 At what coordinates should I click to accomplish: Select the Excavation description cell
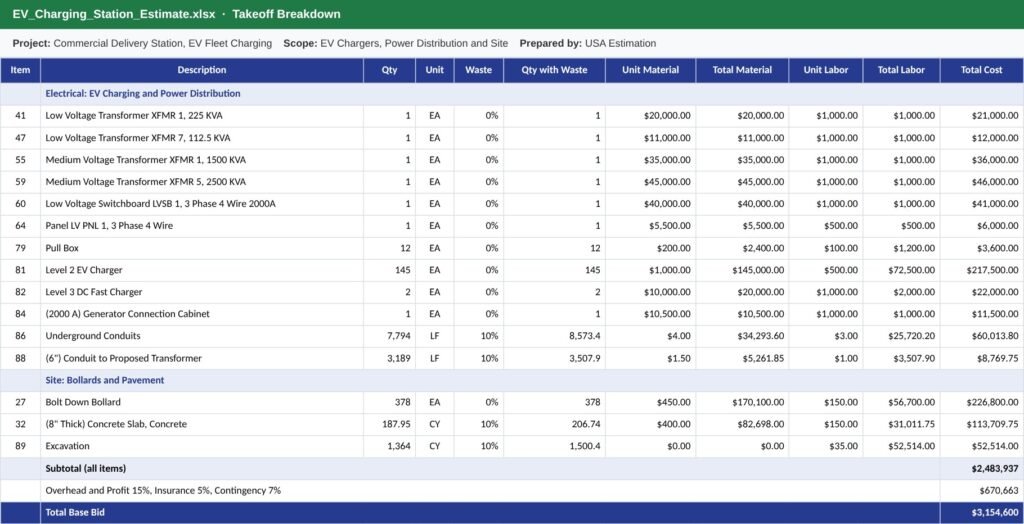(202, 446)
